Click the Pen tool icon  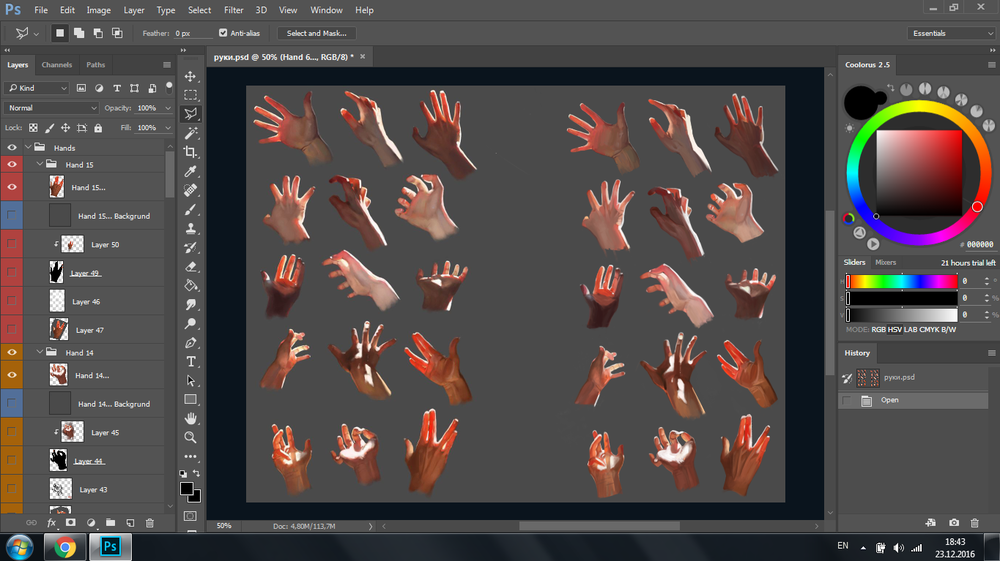[x=191, y=342]
